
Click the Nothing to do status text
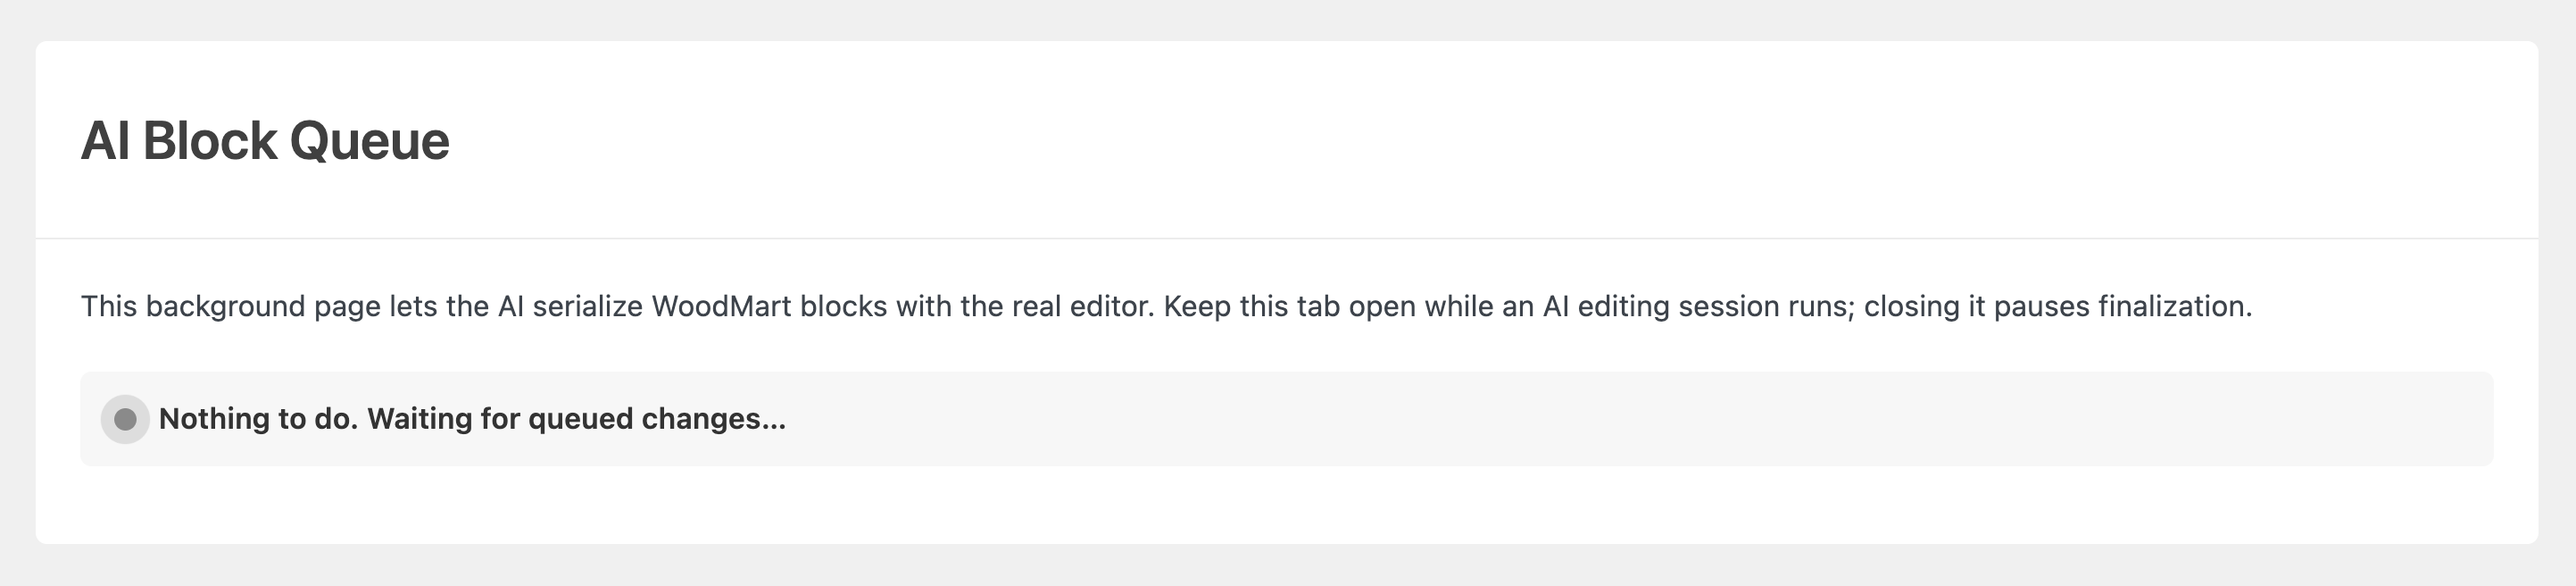pyautogui.click(x=258, y=419)
